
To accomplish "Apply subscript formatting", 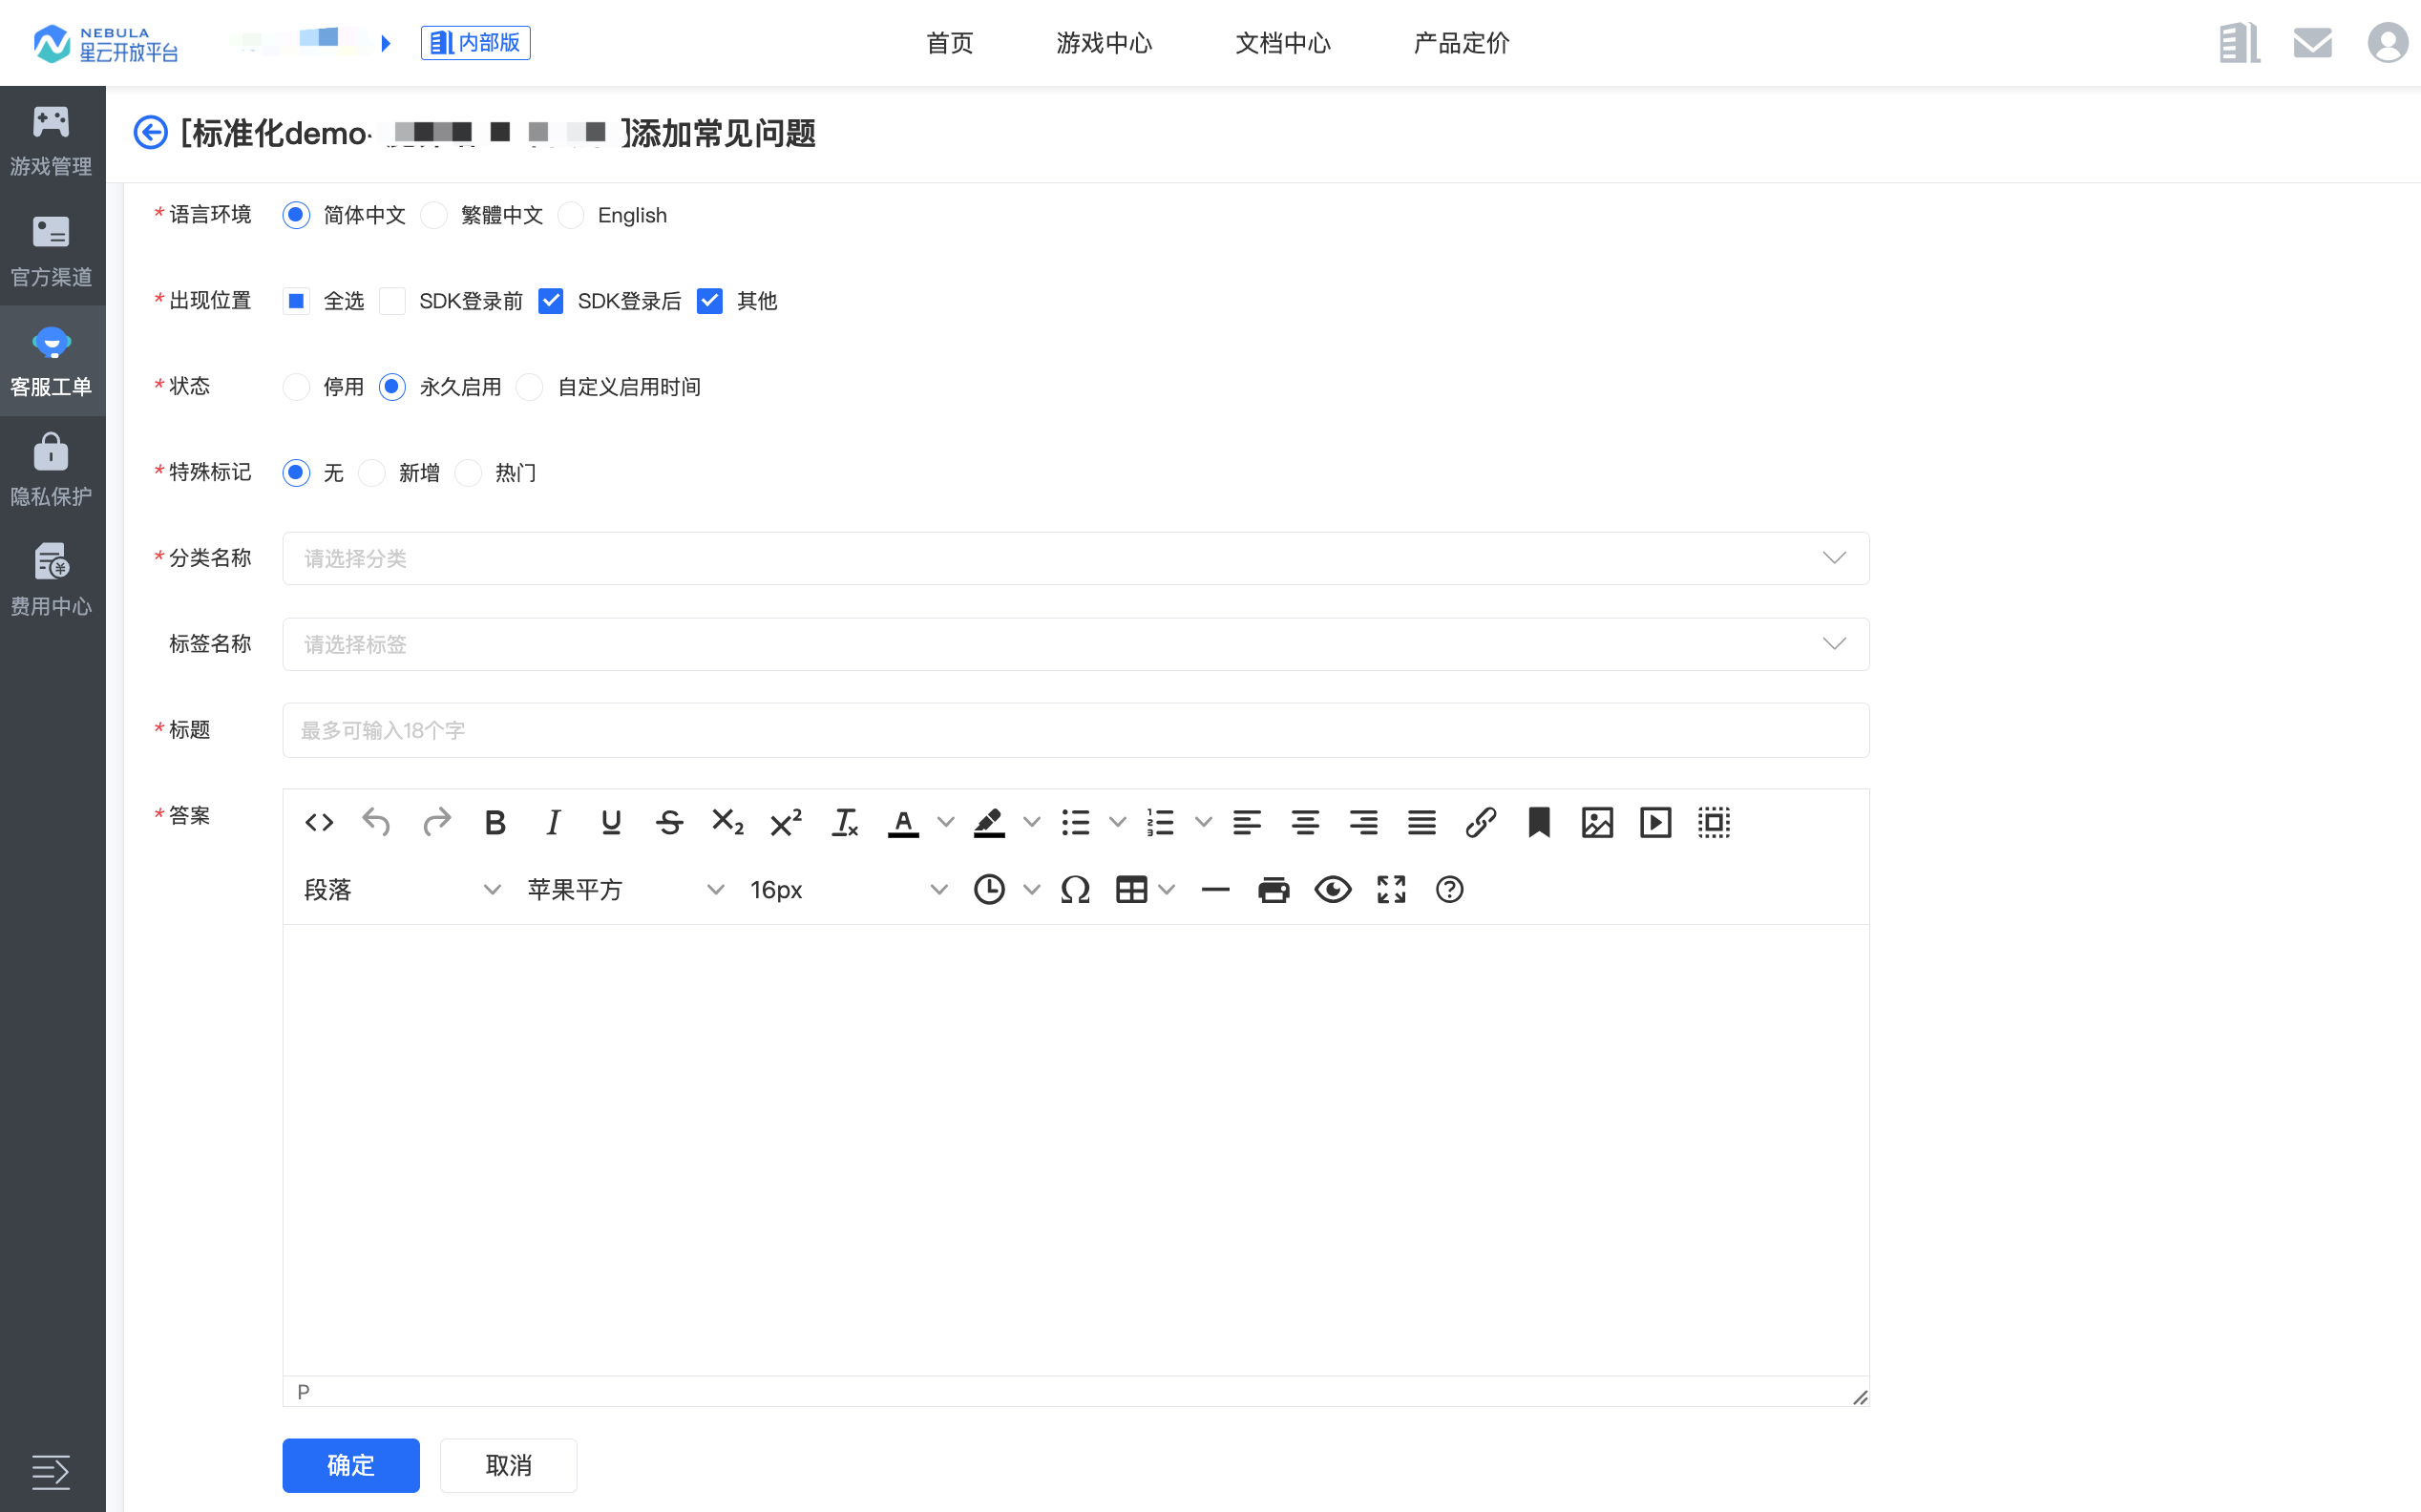I will point(728,822).
